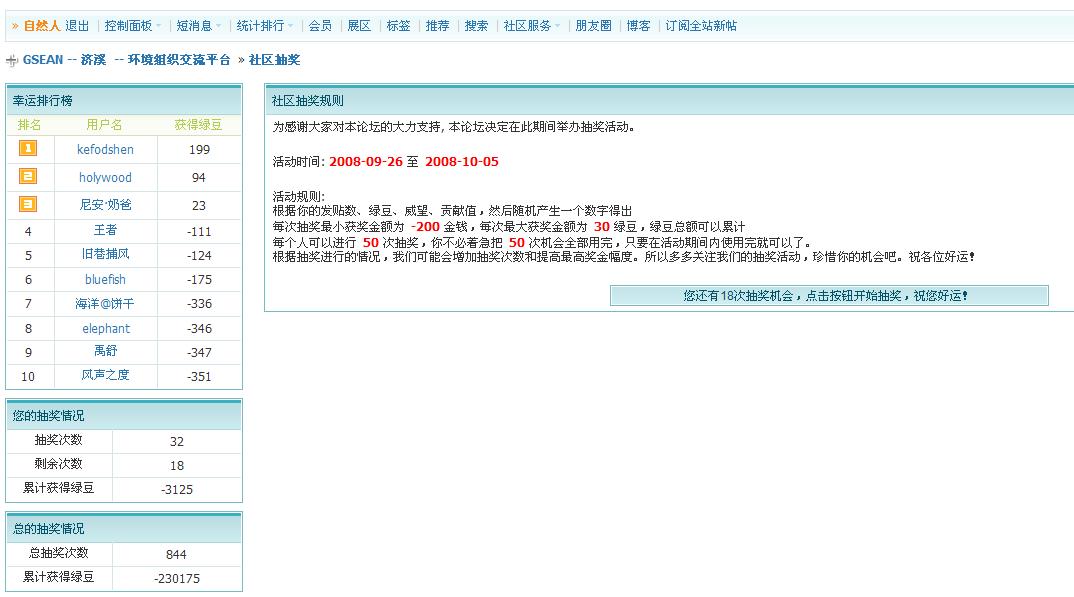Click the start date 2008-09-26
Viewport: 1074px width, 597px height.
[366, 162]
